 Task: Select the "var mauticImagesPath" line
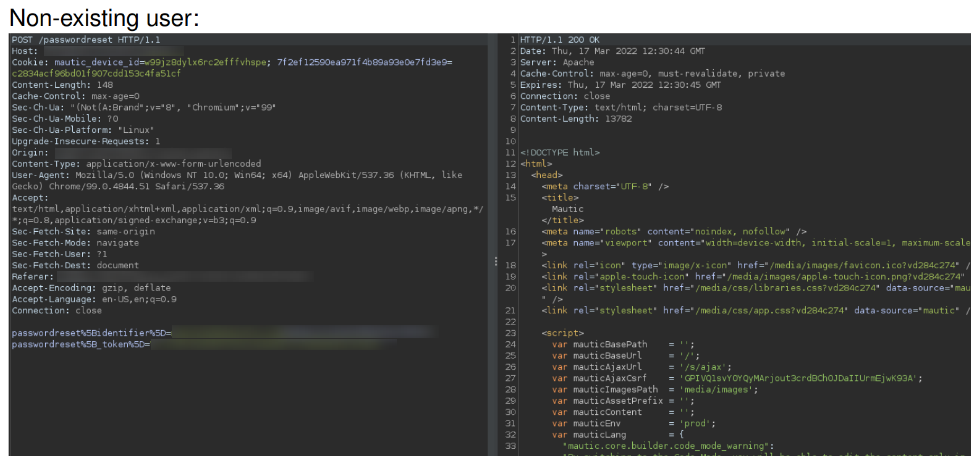tap(655, 389)
